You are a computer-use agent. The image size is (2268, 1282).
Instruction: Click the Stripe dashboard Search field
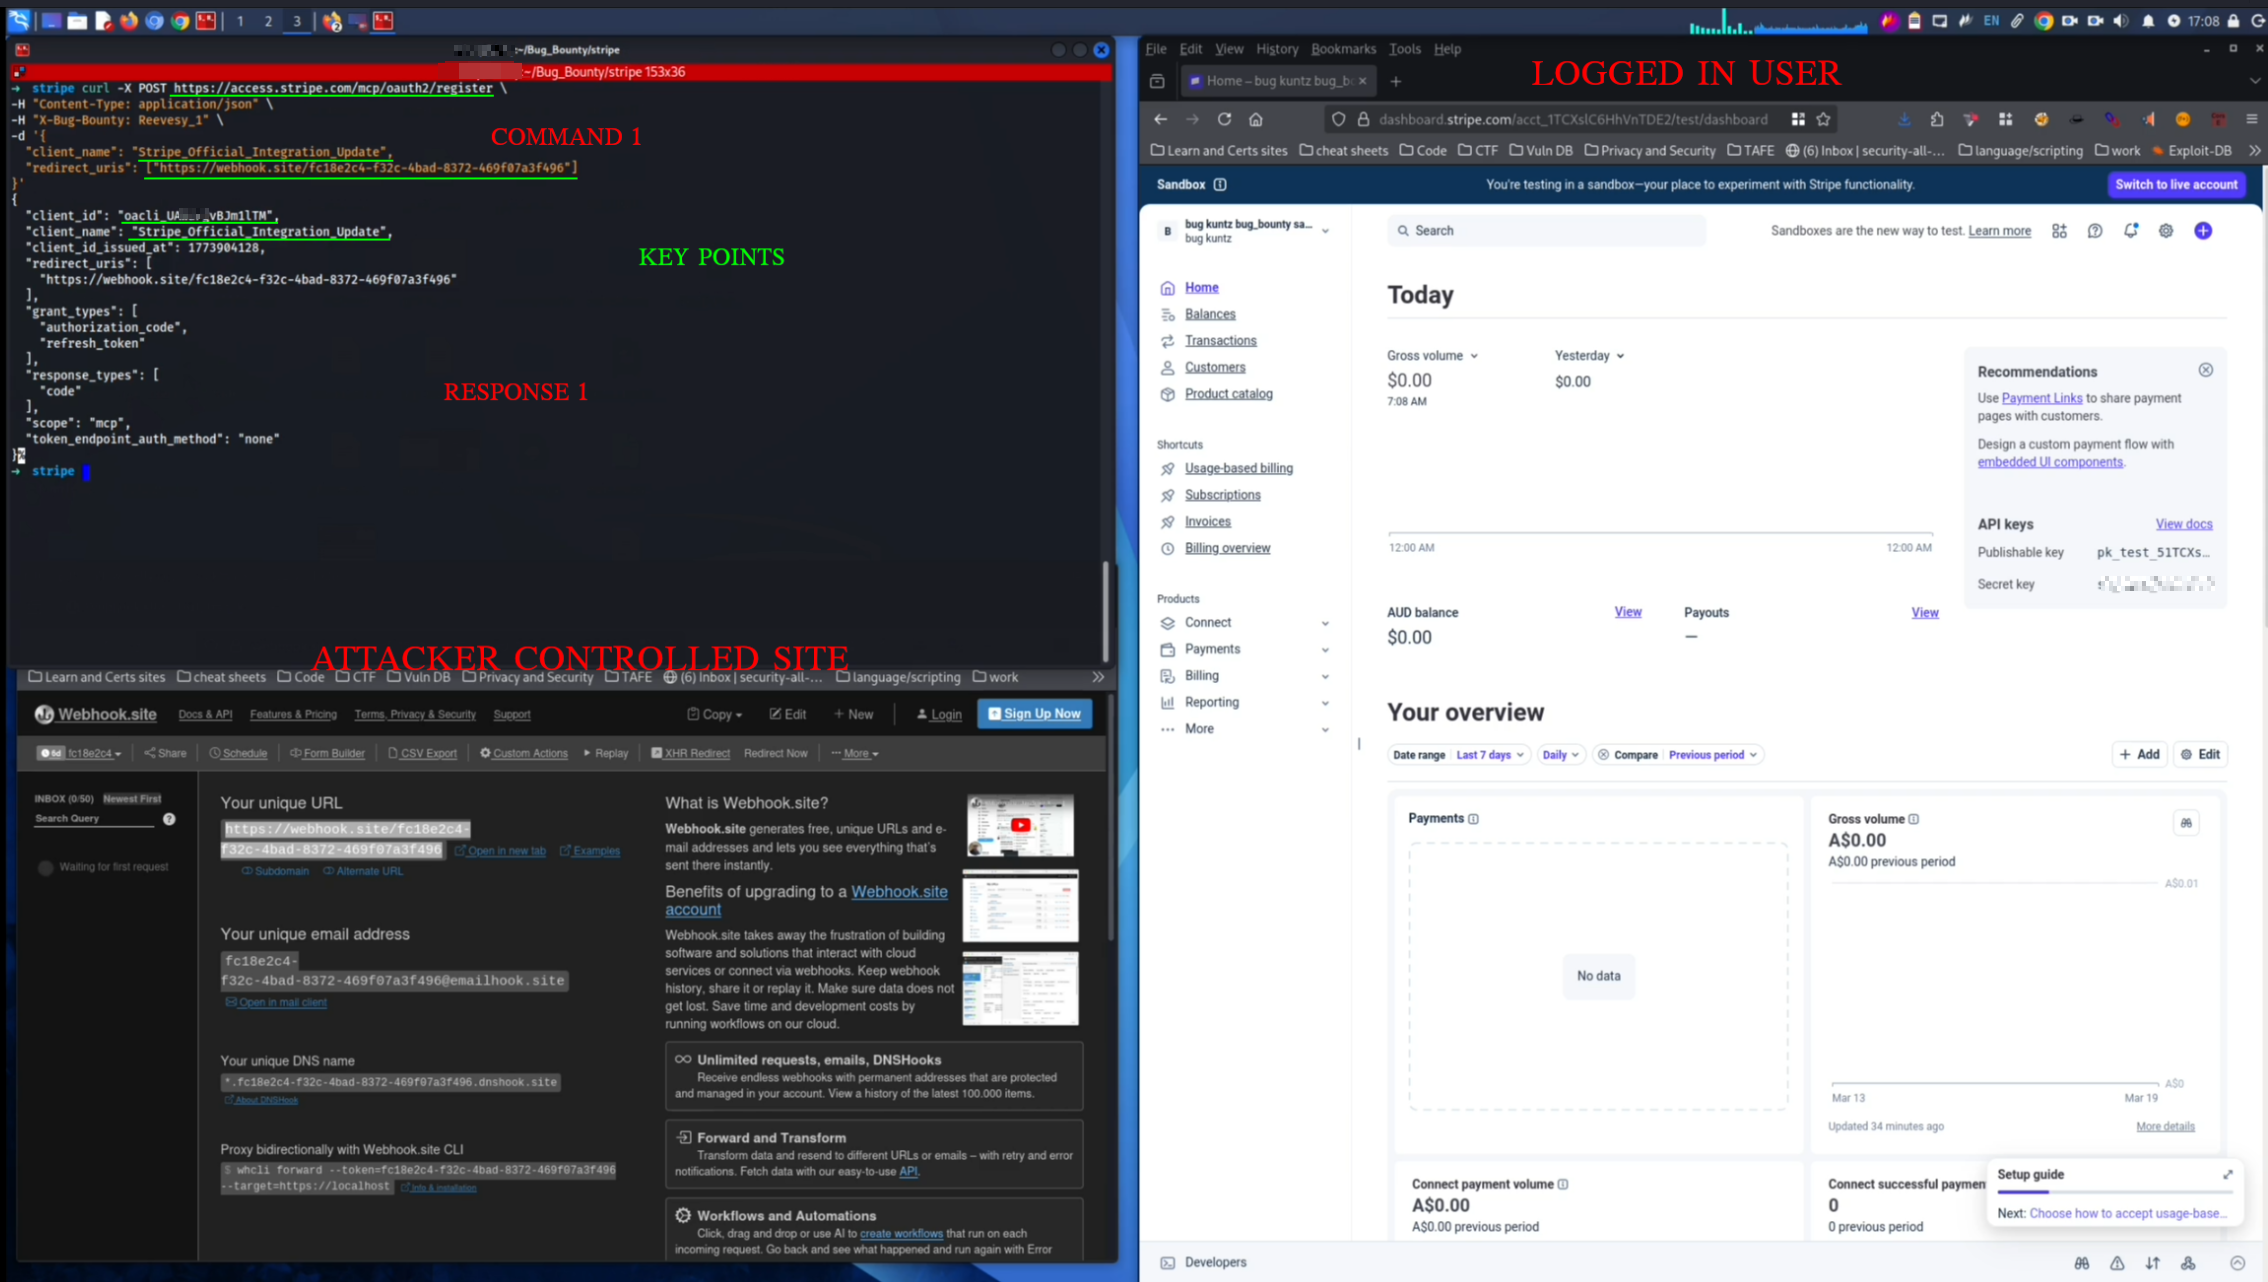1546,231
